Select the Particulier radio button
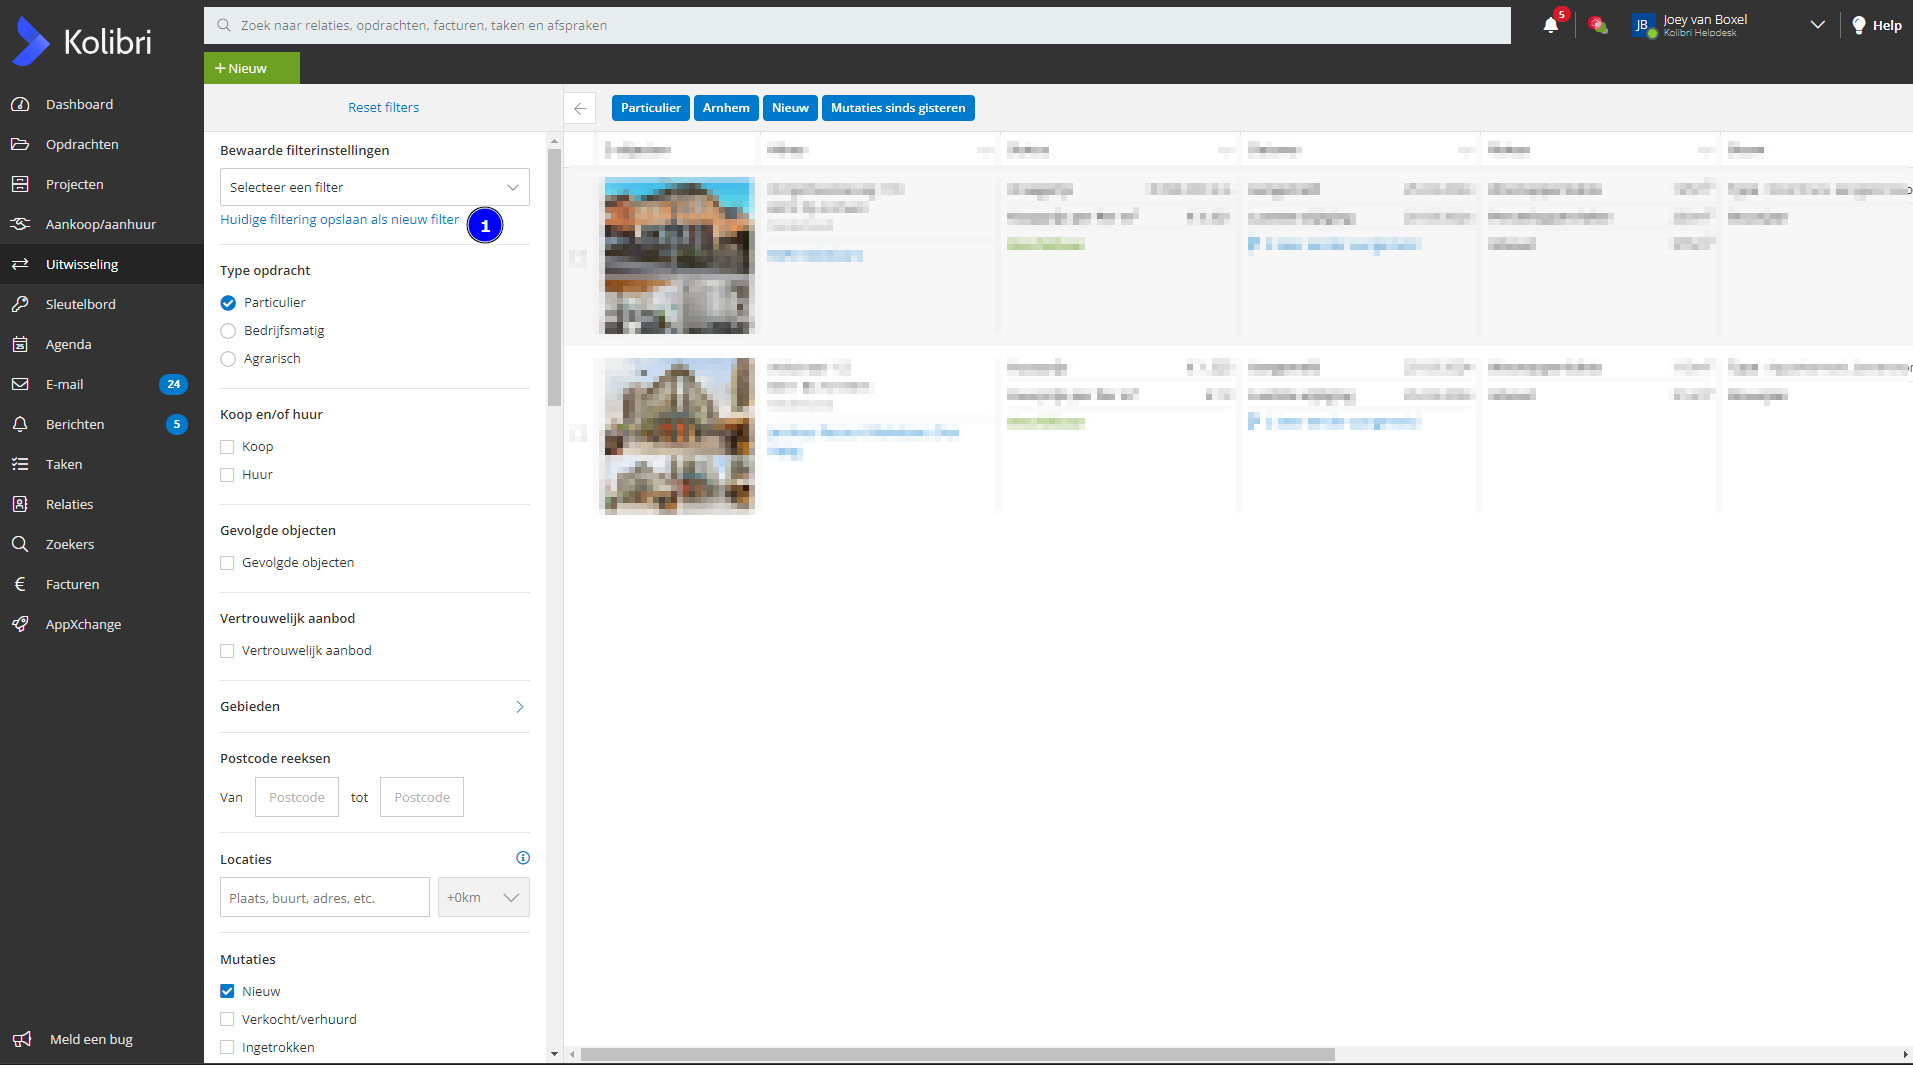Image resolution: width=1913 pixels, height=1065 pixels. (x=228, y=303)
